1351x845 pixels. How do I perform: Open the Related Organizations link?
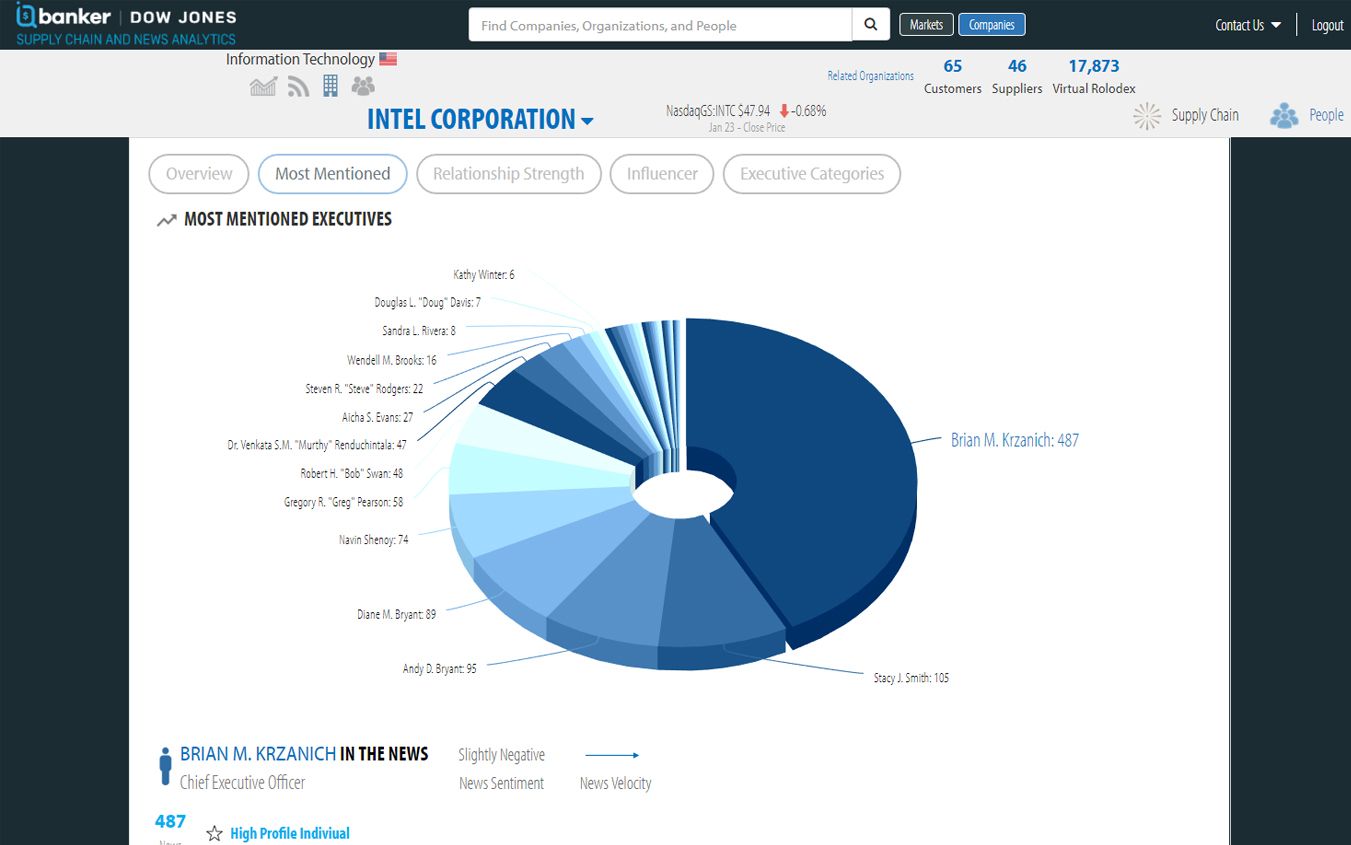[x=870, y=76]
